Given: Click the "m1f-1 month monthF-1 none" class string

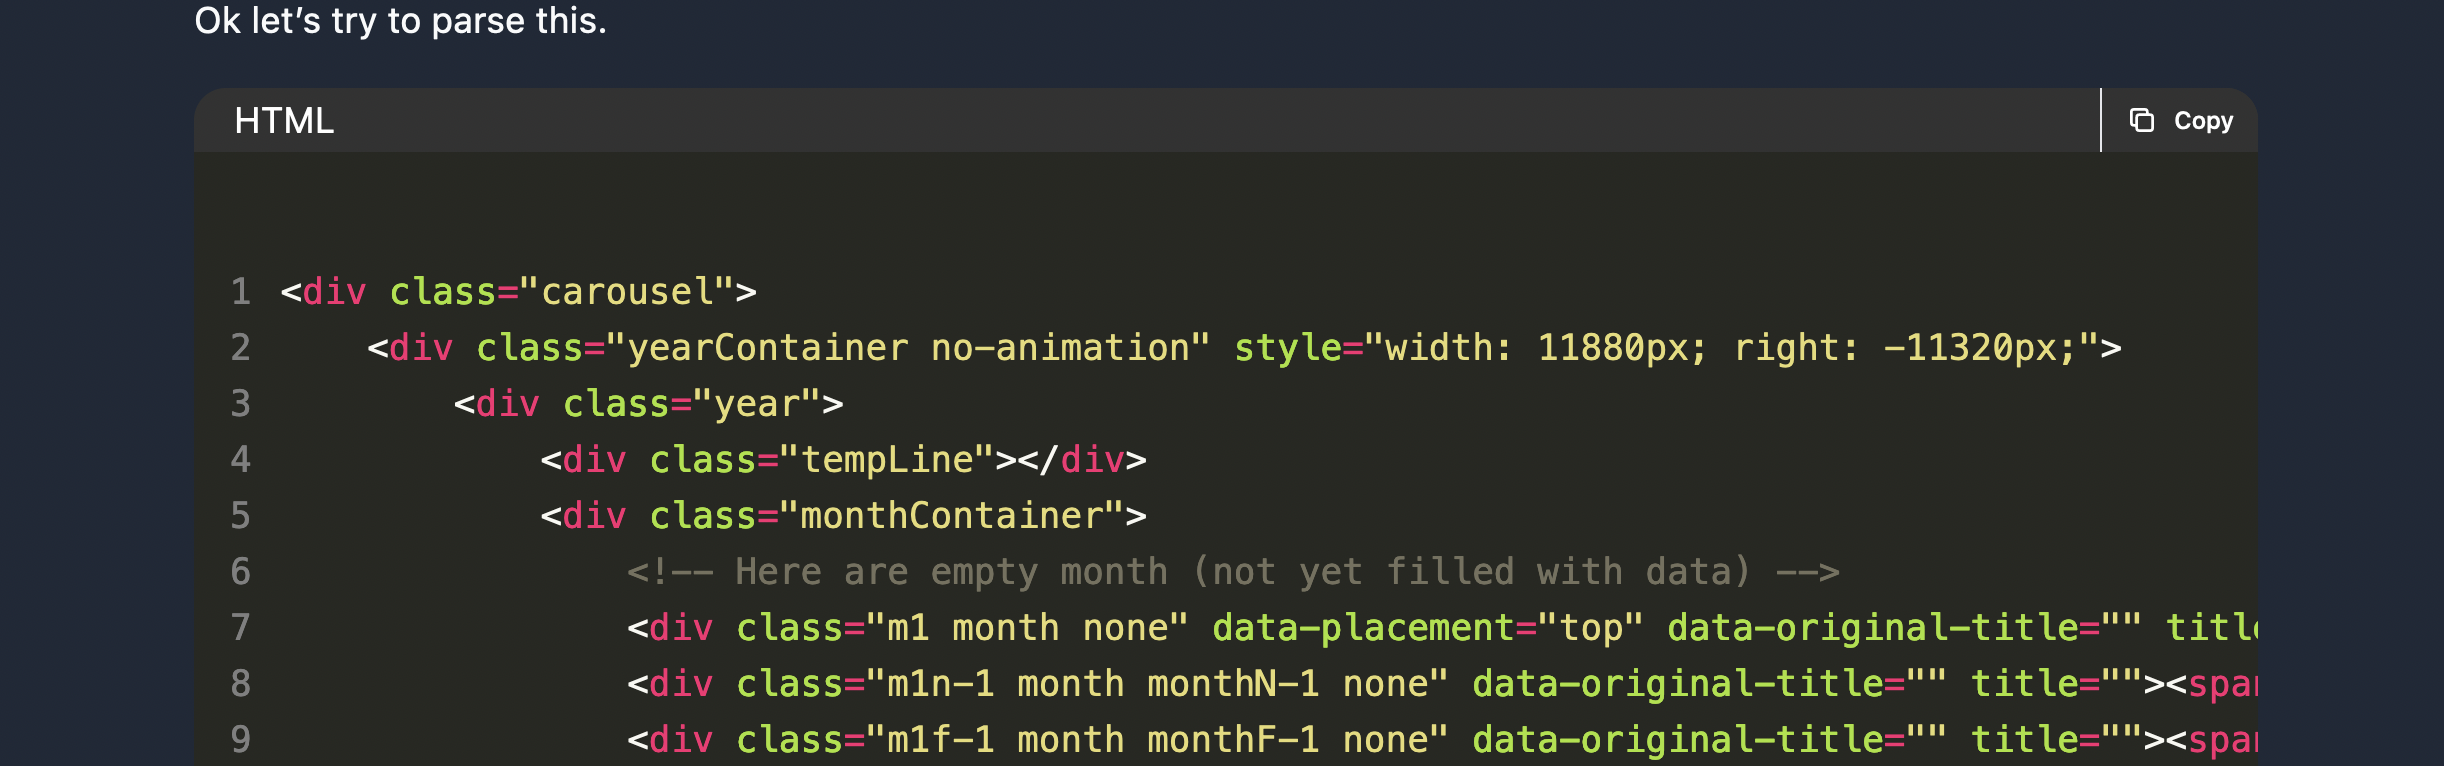Looking at the screenshot, I should 1157,740.
